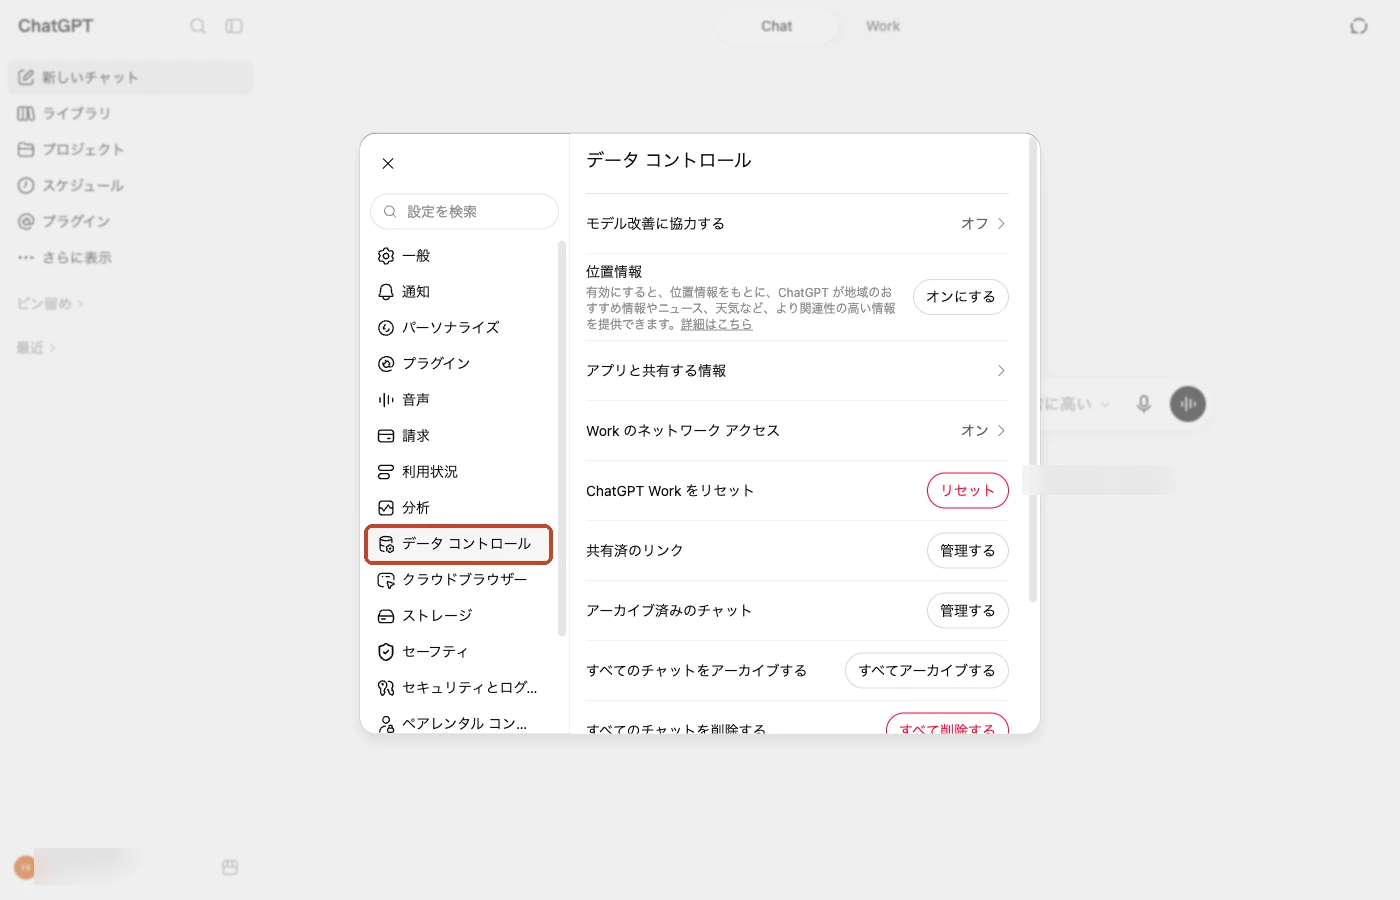Click the ストレージ drive icon
Image resolution: width=1400 pixels, height=900 pixels.
(x=386, y=616)
